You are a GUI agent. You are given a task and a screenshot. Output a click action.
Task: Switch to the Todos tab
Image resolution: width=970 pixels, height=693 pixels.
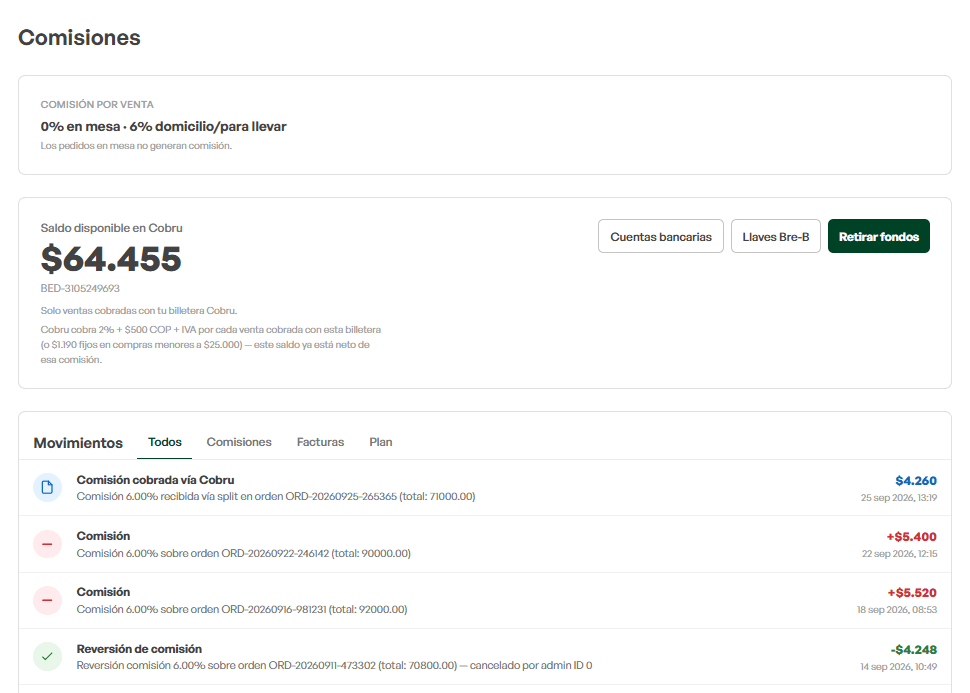click(165, 442)
